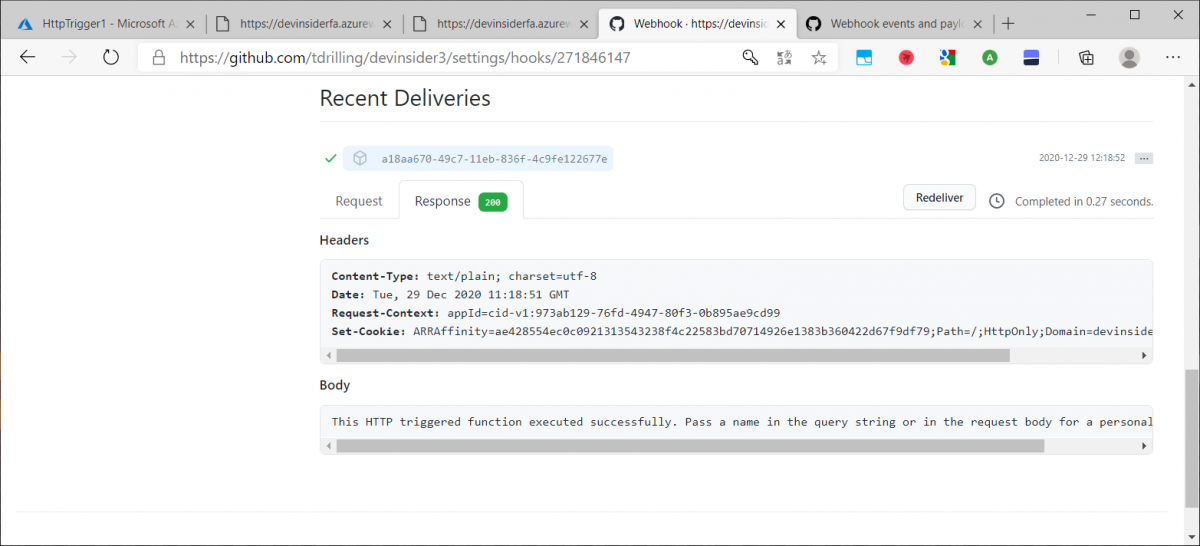
Task: Click the green 'A' extension icon
Action: [x=989, y=58]
